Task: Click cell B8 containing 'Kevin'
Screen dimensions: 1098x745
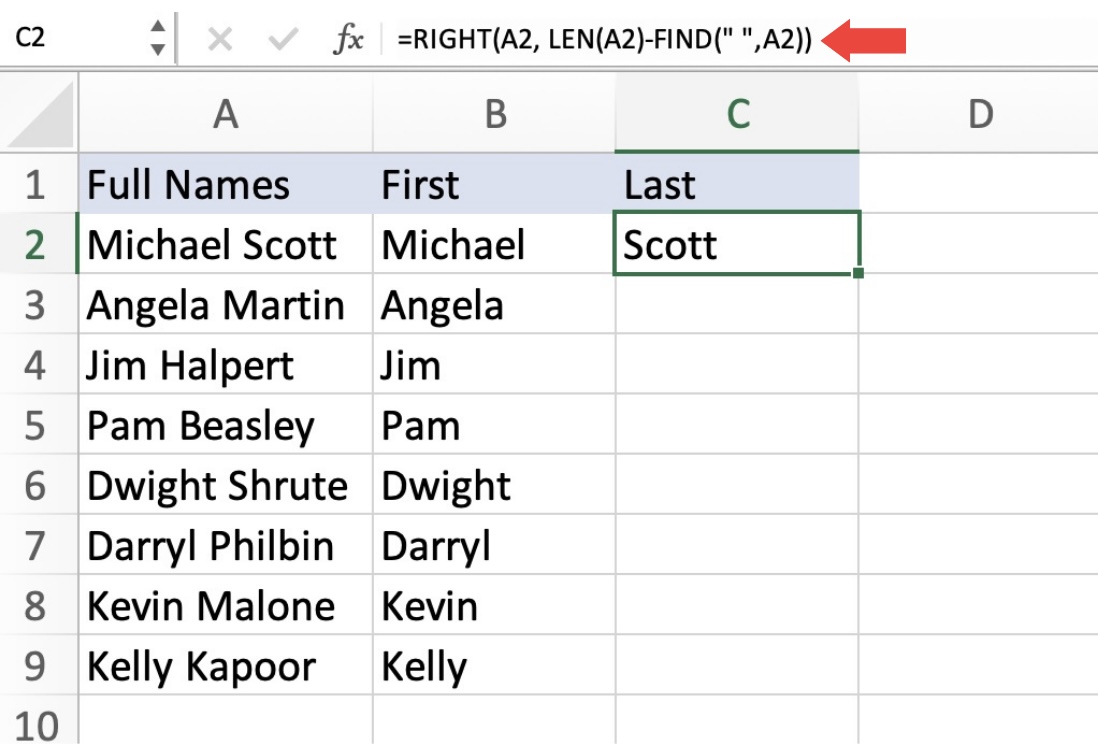Action: pos(494,606)
